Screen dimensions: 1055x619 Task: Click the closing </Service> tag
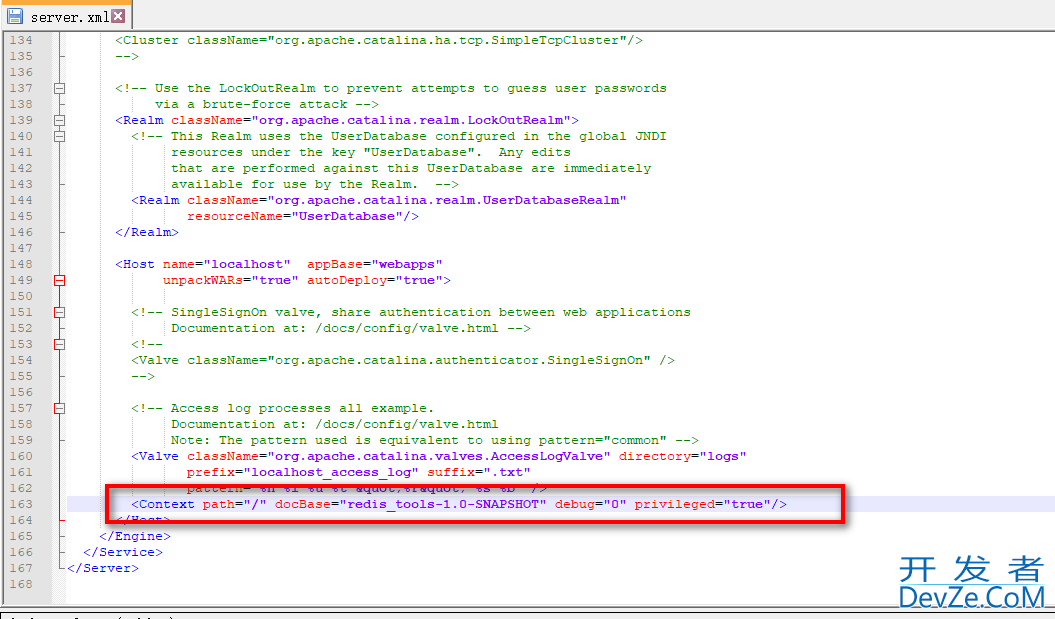[122, 553]
